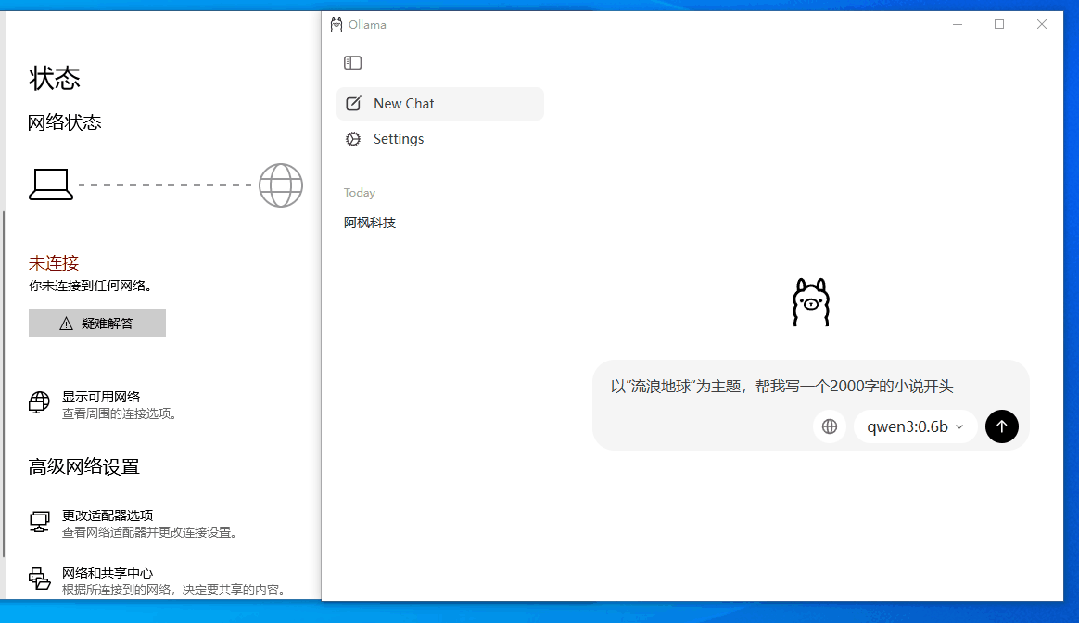This screenshot has width=1079, height=623.
Task: Click the sharing icon beside 网络和共享中心
Action: [38, 578]
